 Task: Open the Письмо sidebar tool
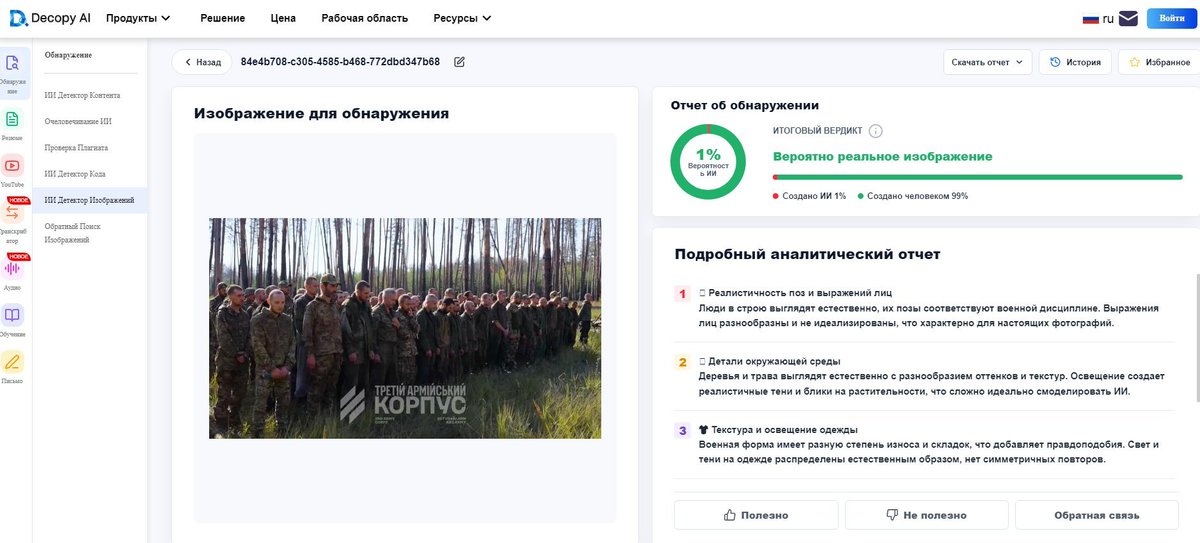click(13, 367)
